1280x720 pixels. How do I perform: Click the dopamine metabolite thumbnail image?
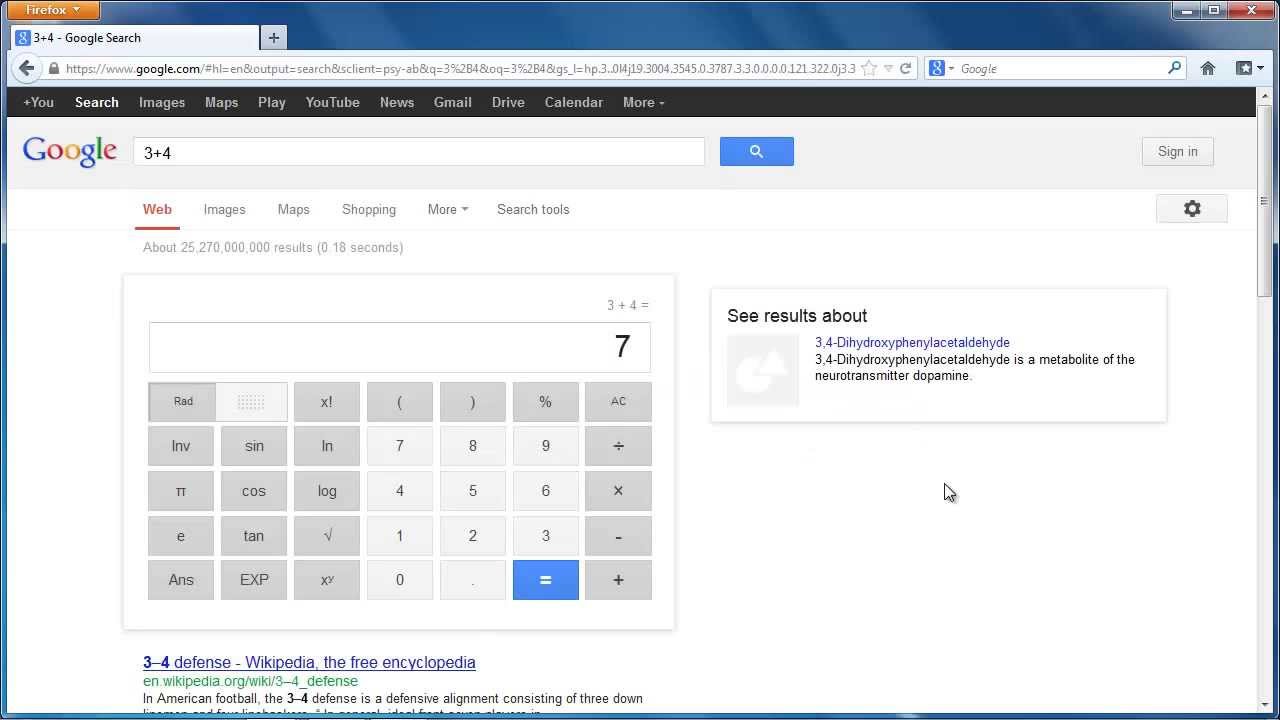pyautogui.click(x=763, y=370)
